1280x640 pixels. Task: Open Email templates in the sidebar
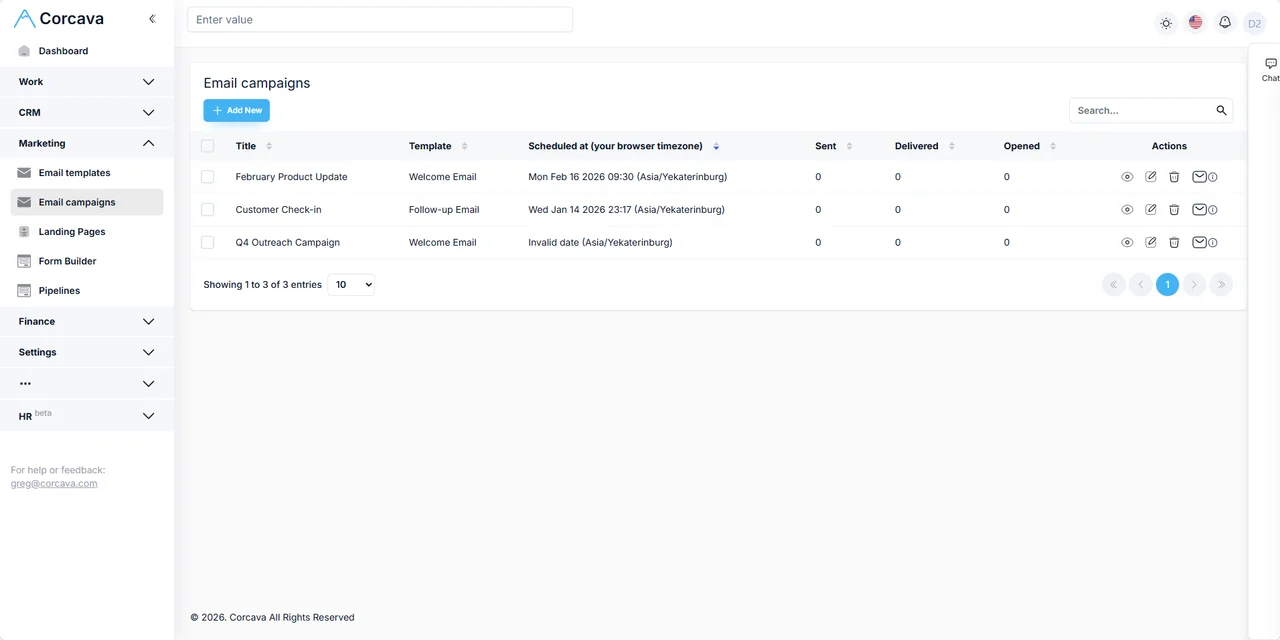point(87,173)
